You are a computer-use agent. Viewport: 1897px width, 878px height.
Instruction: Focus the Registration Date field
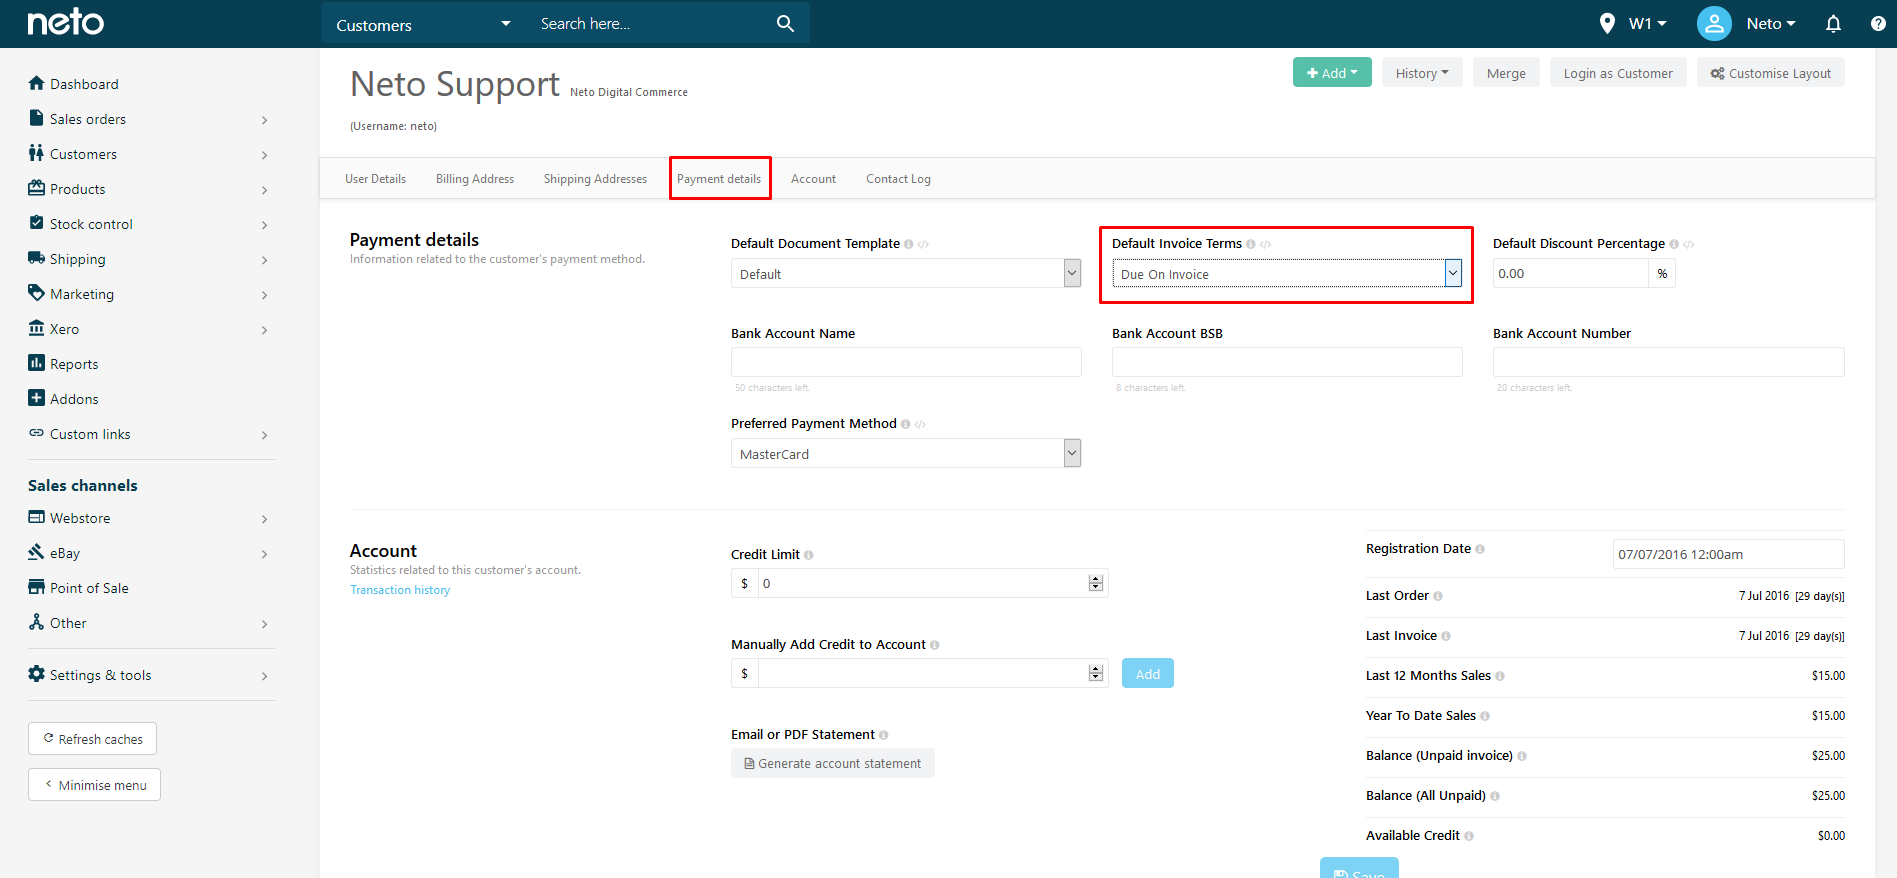click(1729, 554)
